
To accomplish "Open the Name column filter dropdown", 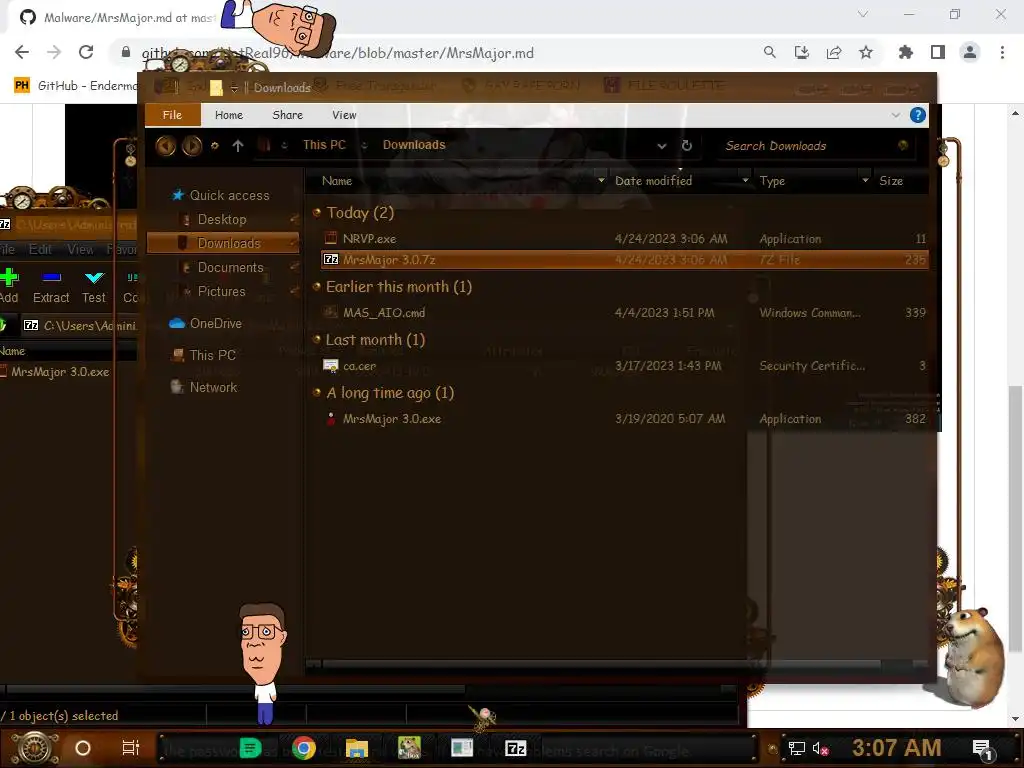I will 601,180.
